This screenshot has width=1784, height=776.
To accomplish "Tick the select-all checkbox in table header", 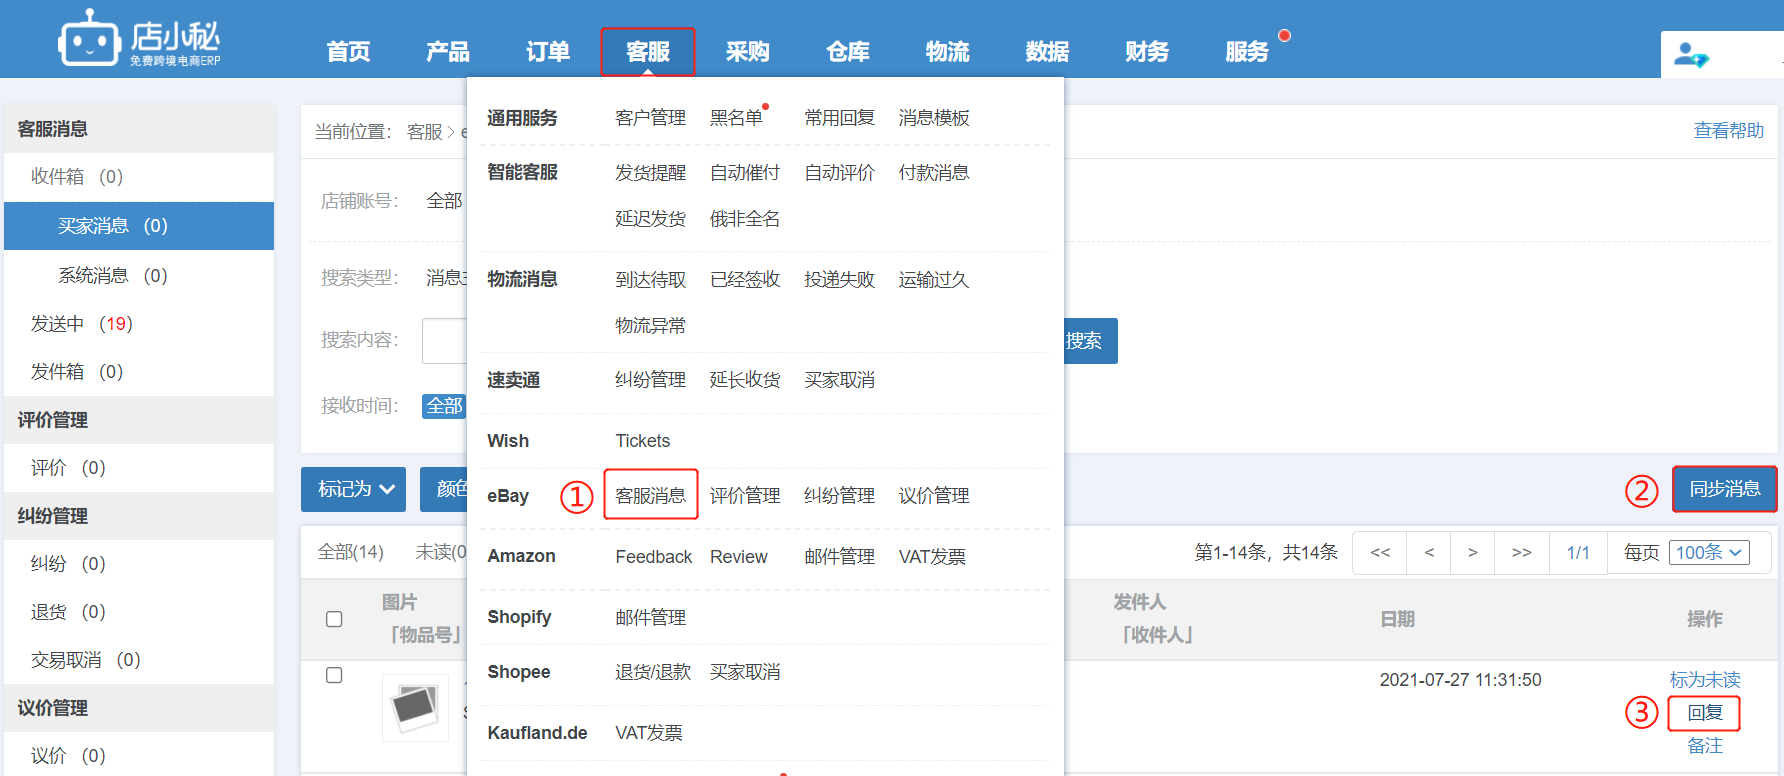I will point(334,619).
